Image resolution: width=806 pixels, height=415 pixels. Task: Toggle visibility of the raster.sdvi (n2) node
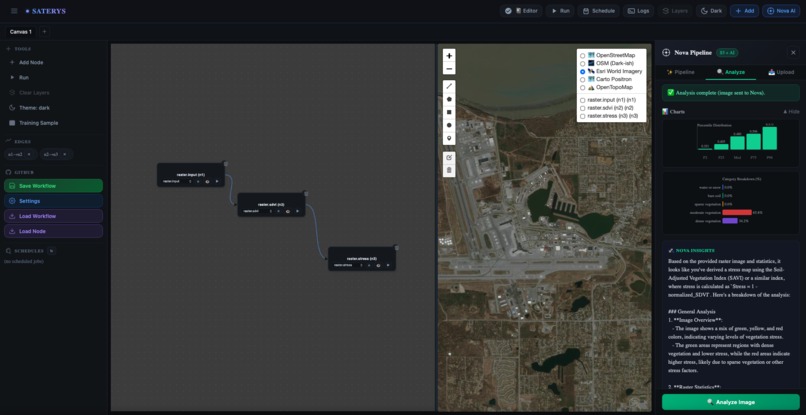pyautogui.click(x=288, y=211)
